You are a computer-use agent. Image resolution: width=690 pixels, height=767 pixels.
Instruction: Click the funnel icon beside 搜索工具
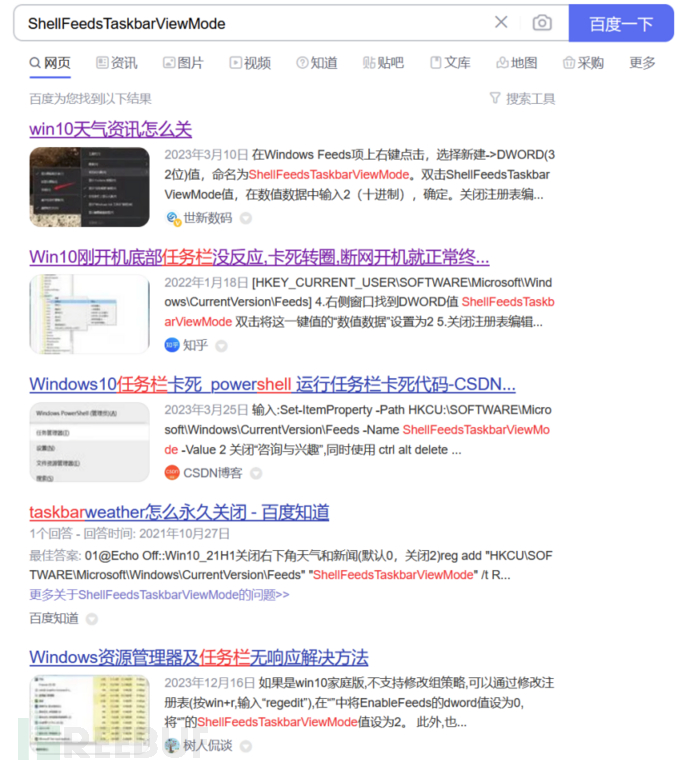click(x=495, y=98)
